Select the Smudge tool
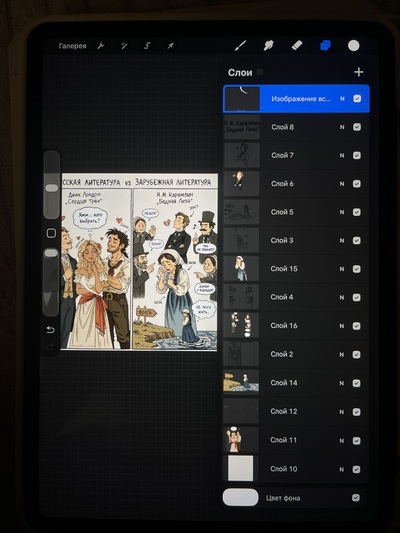This screenshot has height=533, width=400. click(x=268, y=46)
